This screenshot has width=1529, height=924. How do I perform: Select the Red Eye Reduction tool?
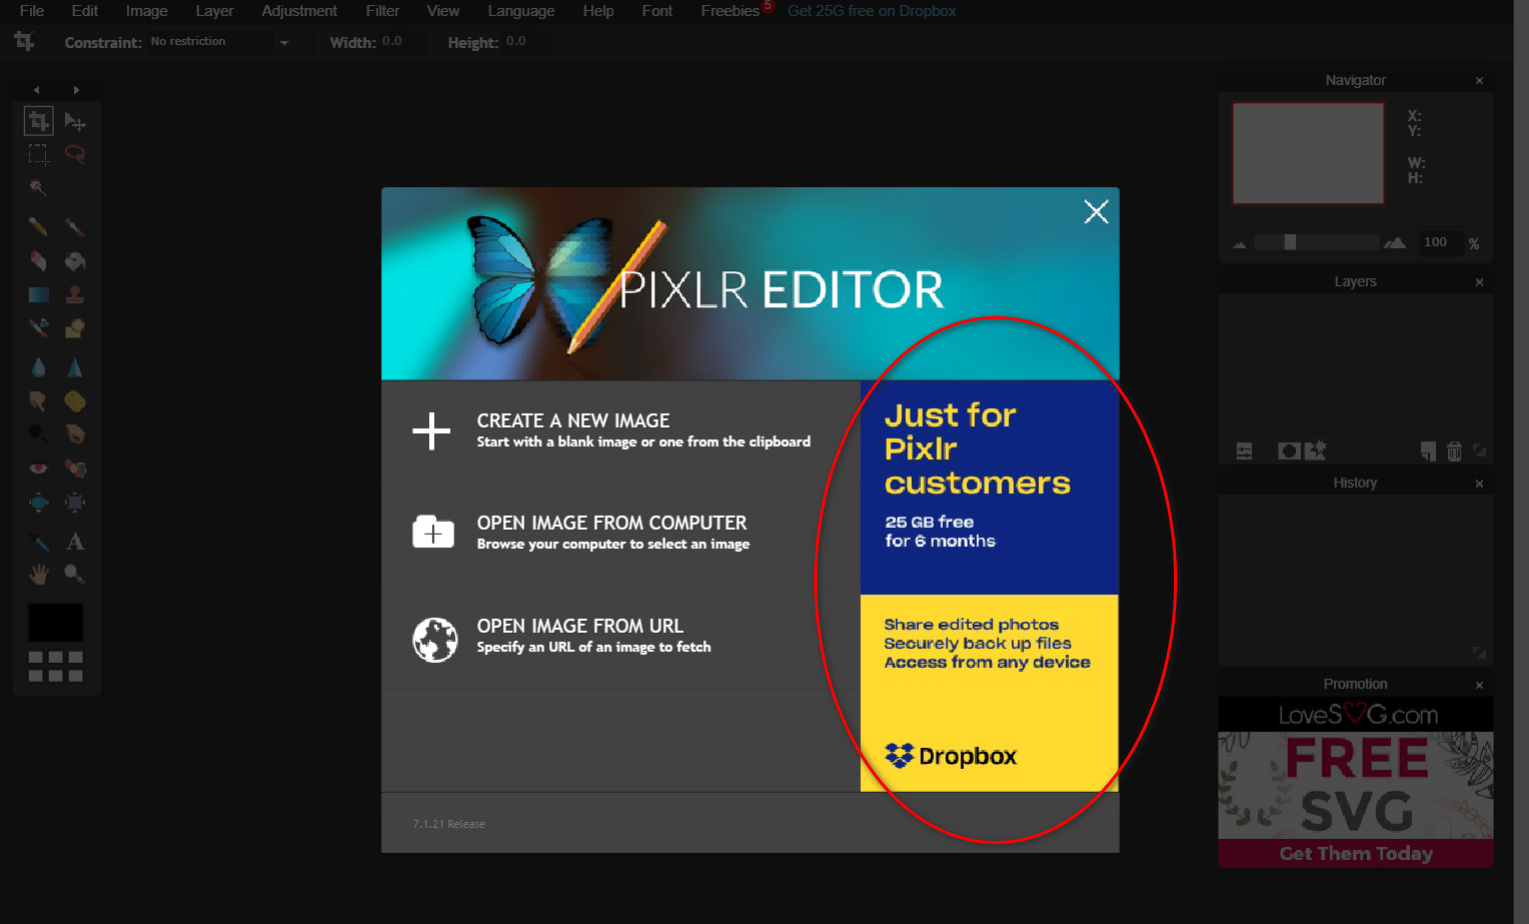click(x=38, y=468)
